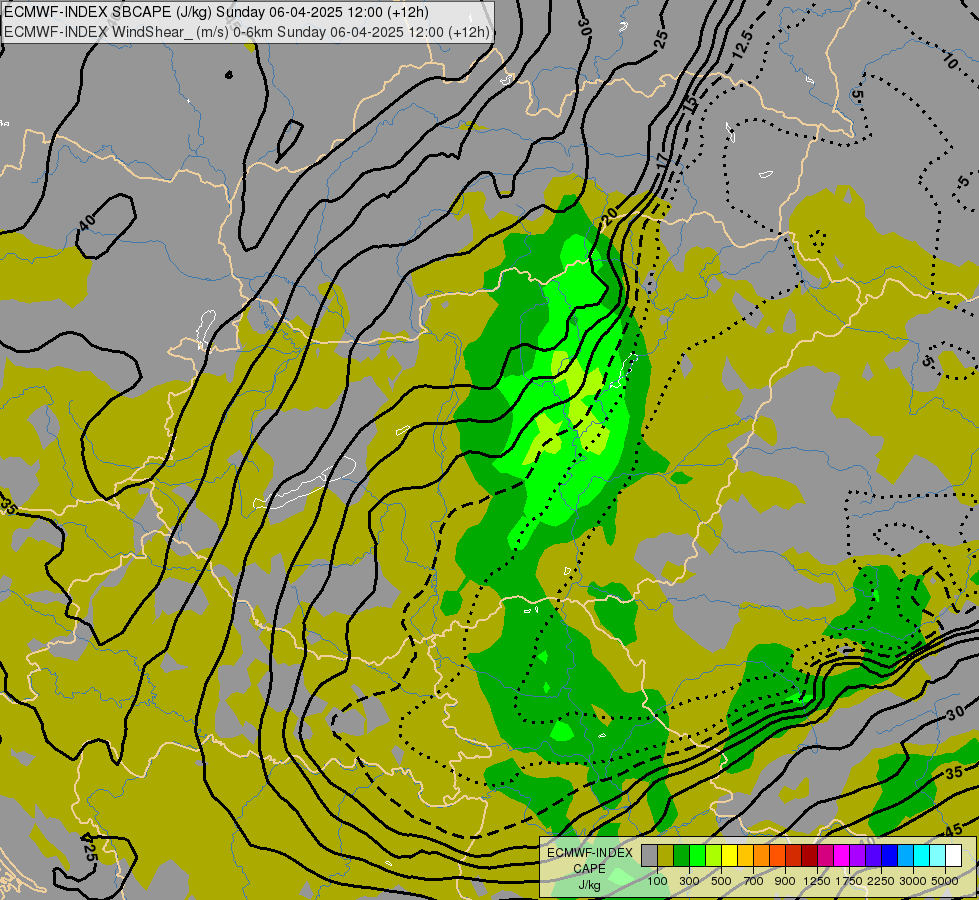This screenshot has width=979, height=900.
Task: Select the olive legend swatch
Action: [x=666, y=856]
